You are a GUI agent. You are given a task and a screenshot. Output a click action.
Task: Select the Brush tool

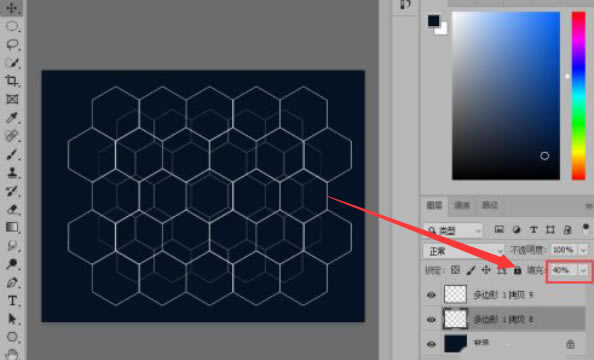[12, 154]
